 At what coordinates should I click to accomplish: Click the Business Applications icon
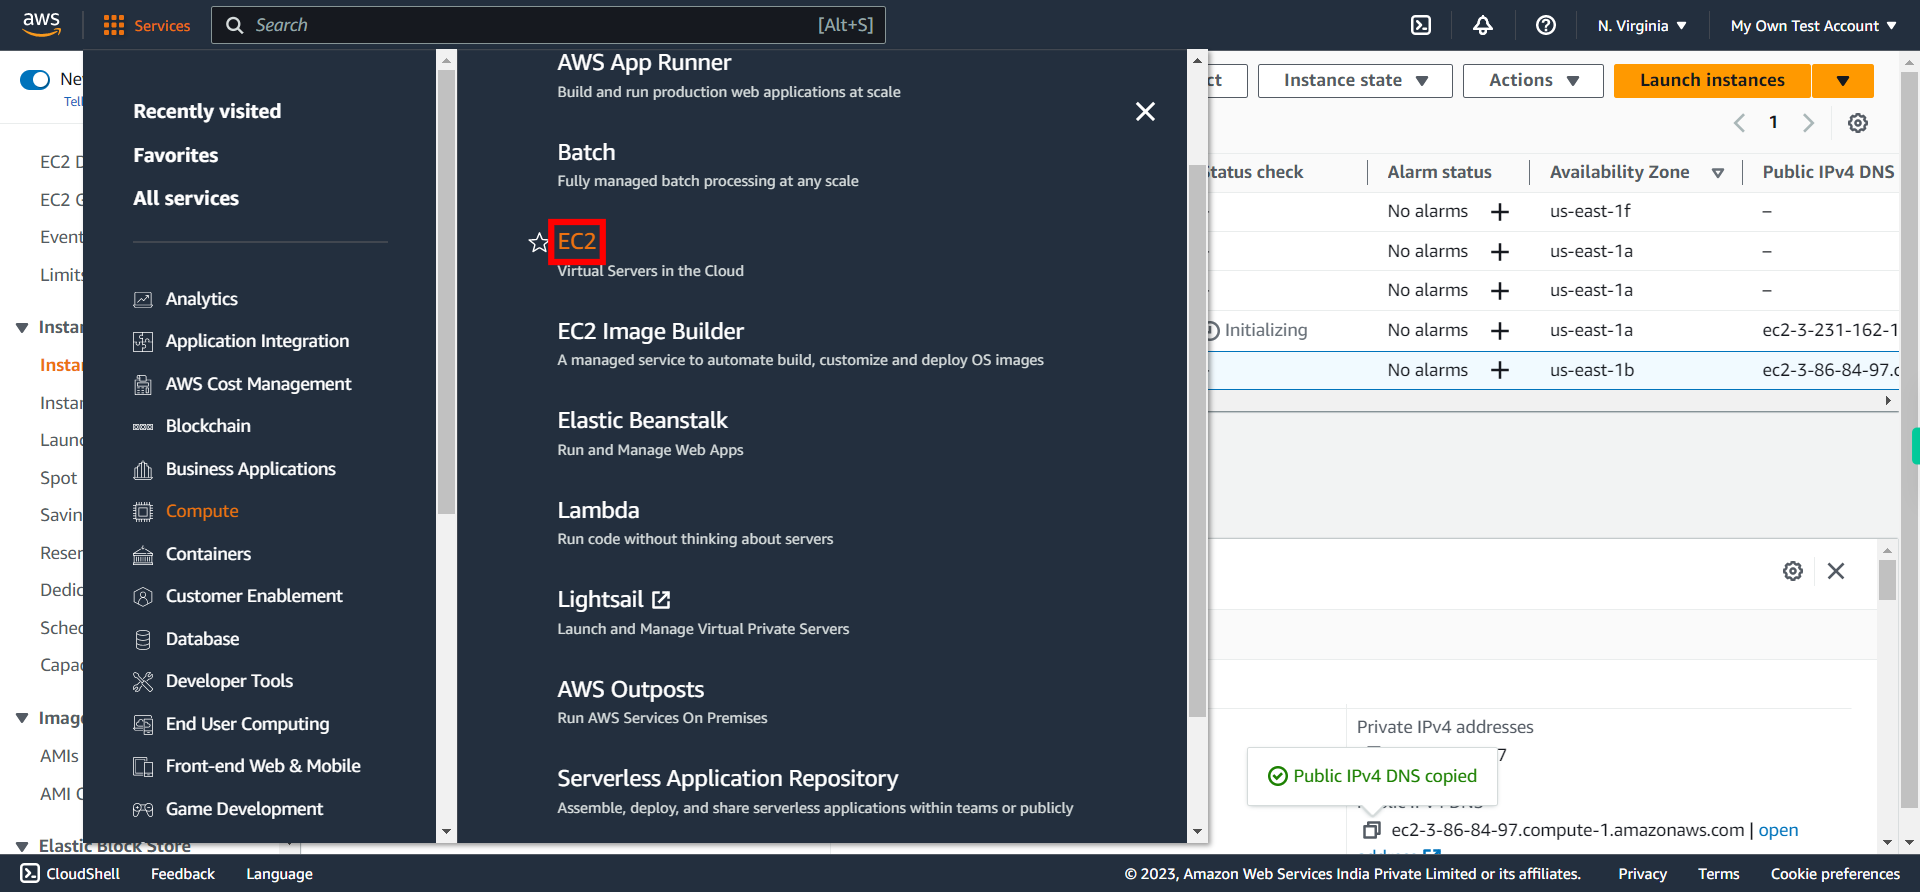(143, 470)
